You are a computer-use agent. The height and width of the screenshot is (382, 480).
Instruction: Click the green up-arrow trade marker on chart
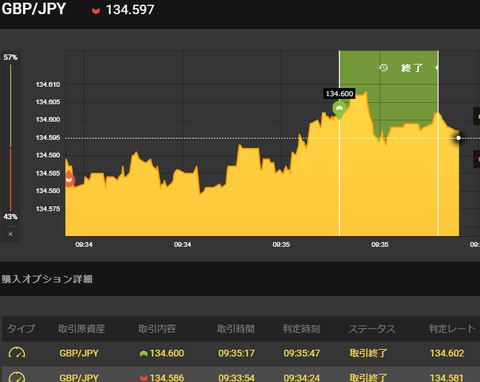pos(339,109)
